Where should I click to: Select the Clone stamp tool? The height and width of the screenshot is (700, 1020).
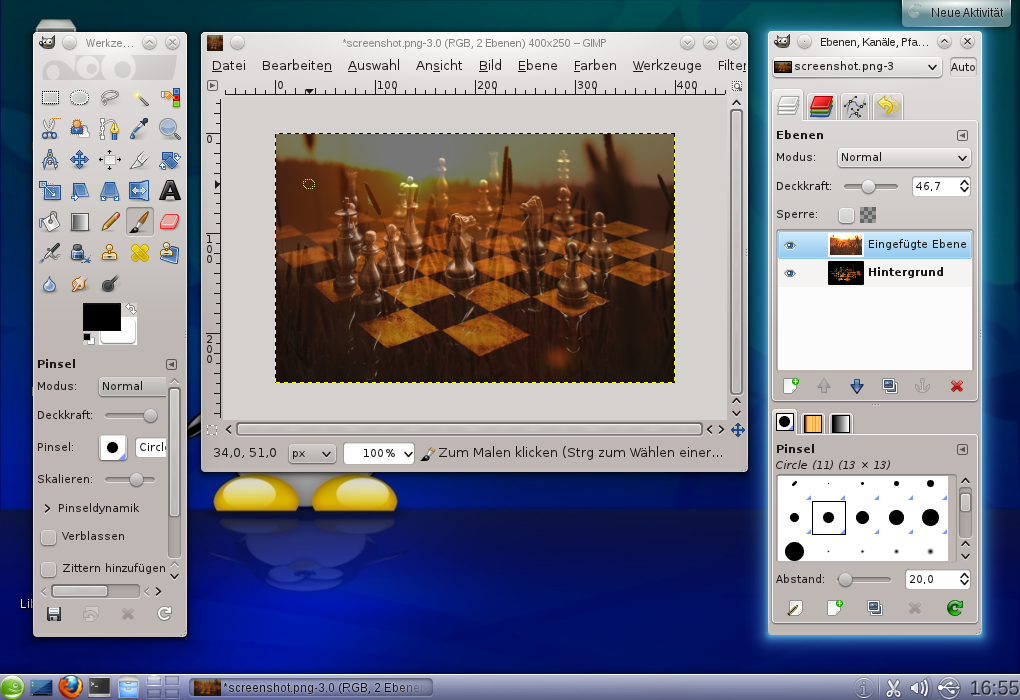pyautogui.click(x=109, y=252)
